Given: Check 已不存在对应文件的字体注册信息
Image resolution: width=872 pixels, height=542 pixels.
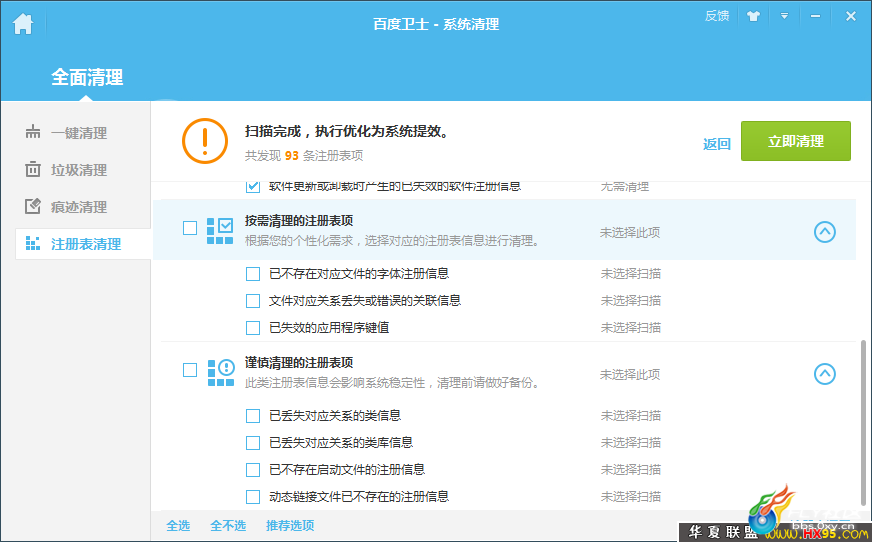Looking at the screenshot, I should point(252,274).
